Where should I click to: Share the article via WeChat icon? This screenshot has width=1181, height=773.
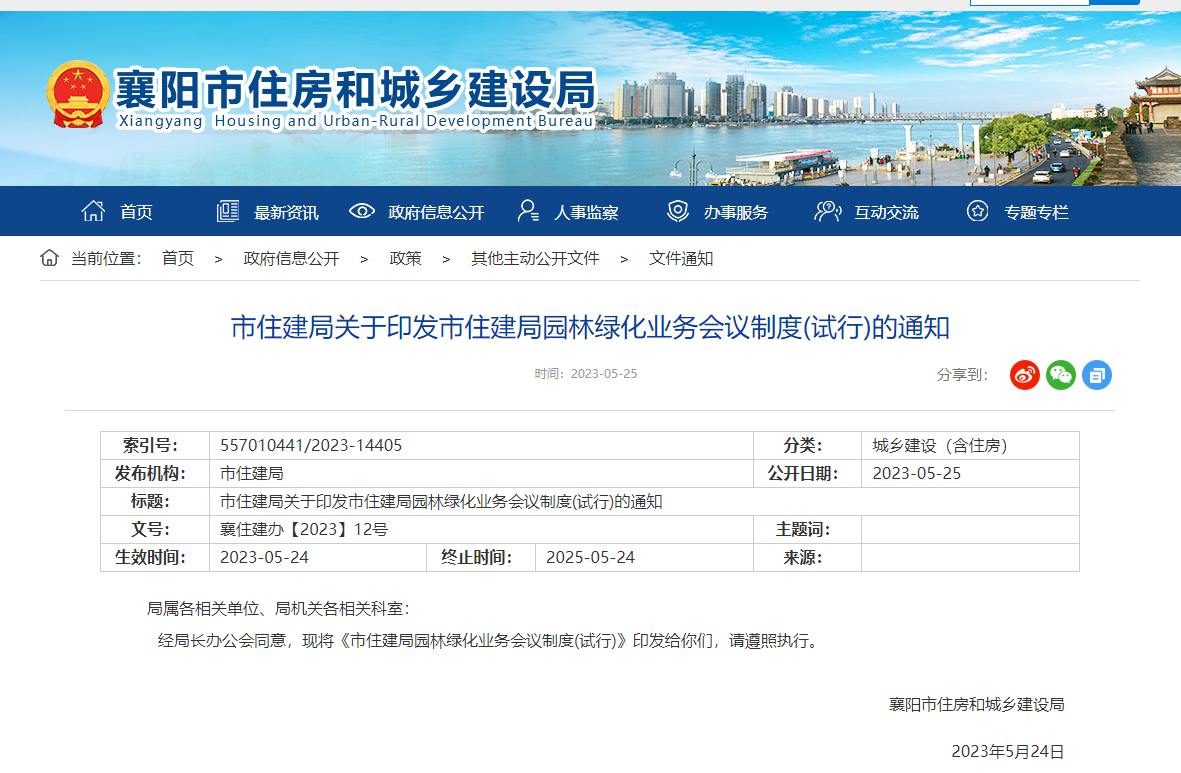pos(1061,375)
